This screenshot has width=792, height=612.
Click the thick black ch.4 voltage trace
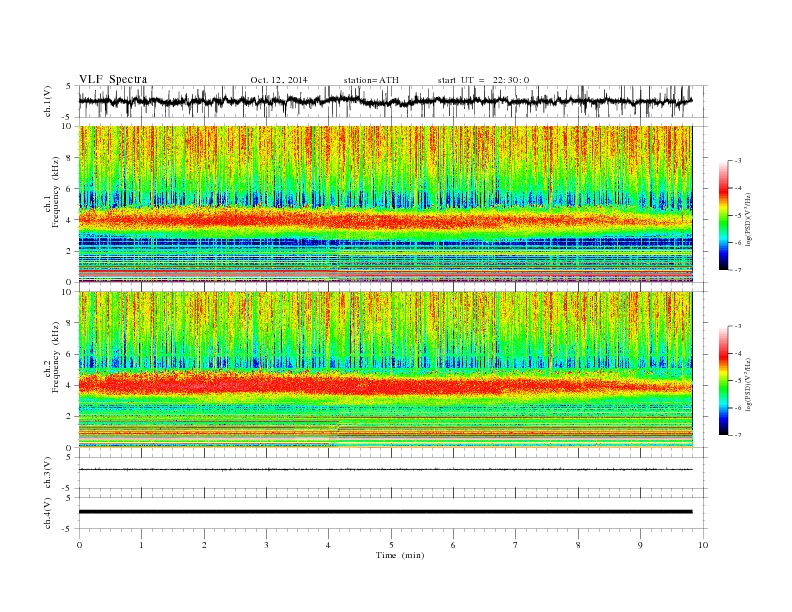click(x=385, y=512)
